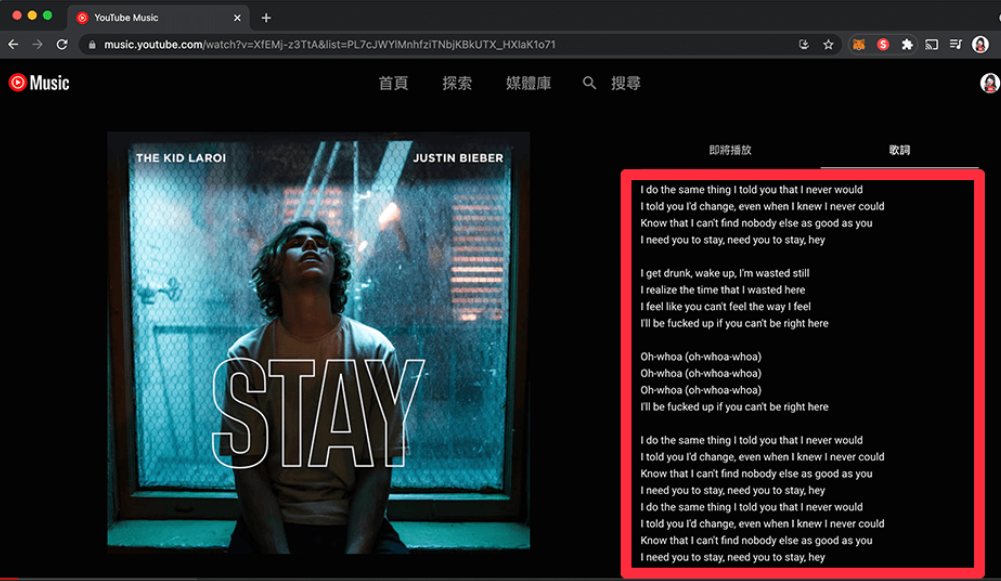This screenshot has width=1001, height=581.
Task: Switch to the 即將播放 tab
Action: coord(730,150)
